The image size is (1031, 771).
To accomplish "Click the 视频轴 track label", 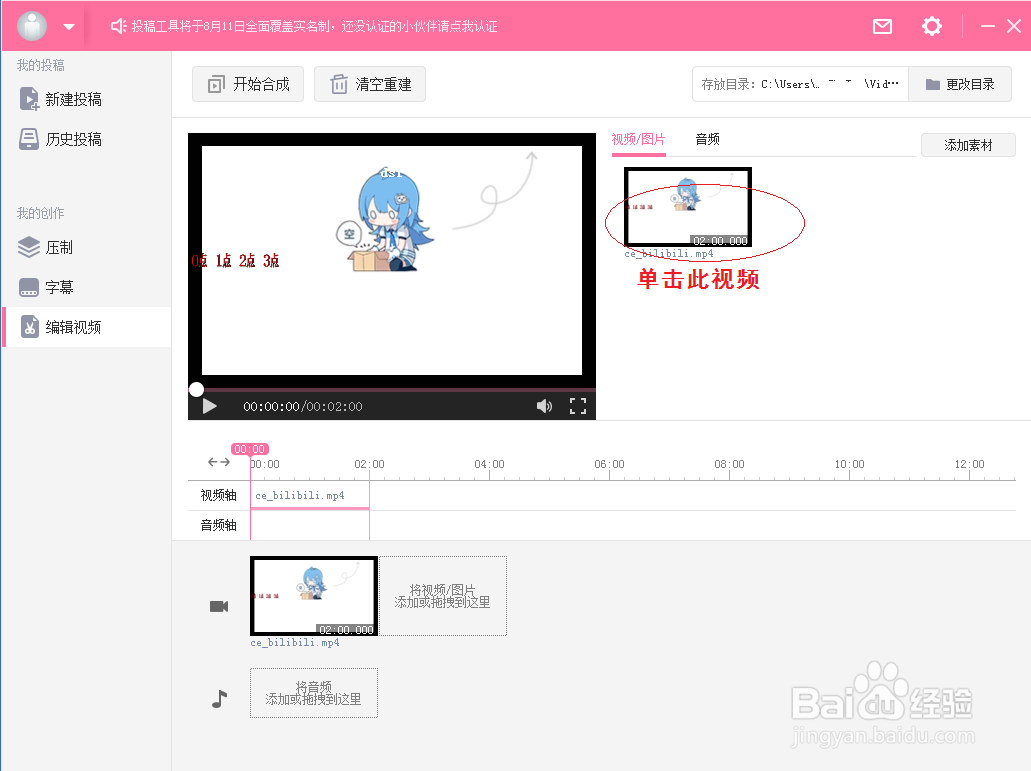I will coord(218,495).
